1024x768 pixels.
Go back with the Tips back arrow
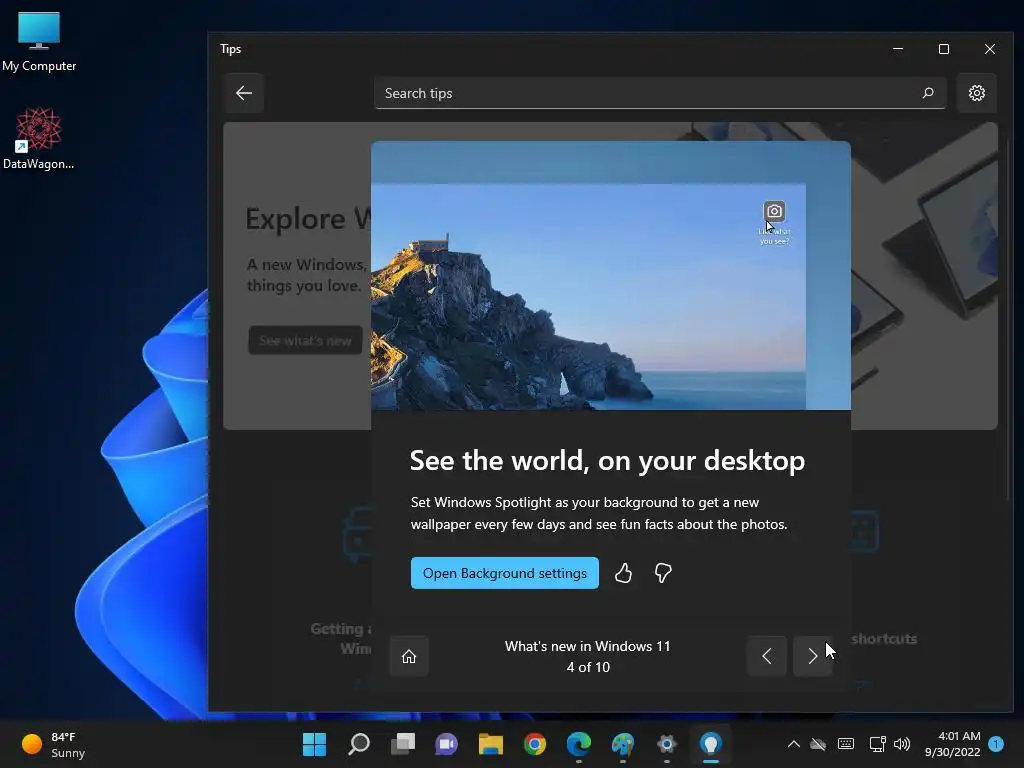(x=244, y=93)
